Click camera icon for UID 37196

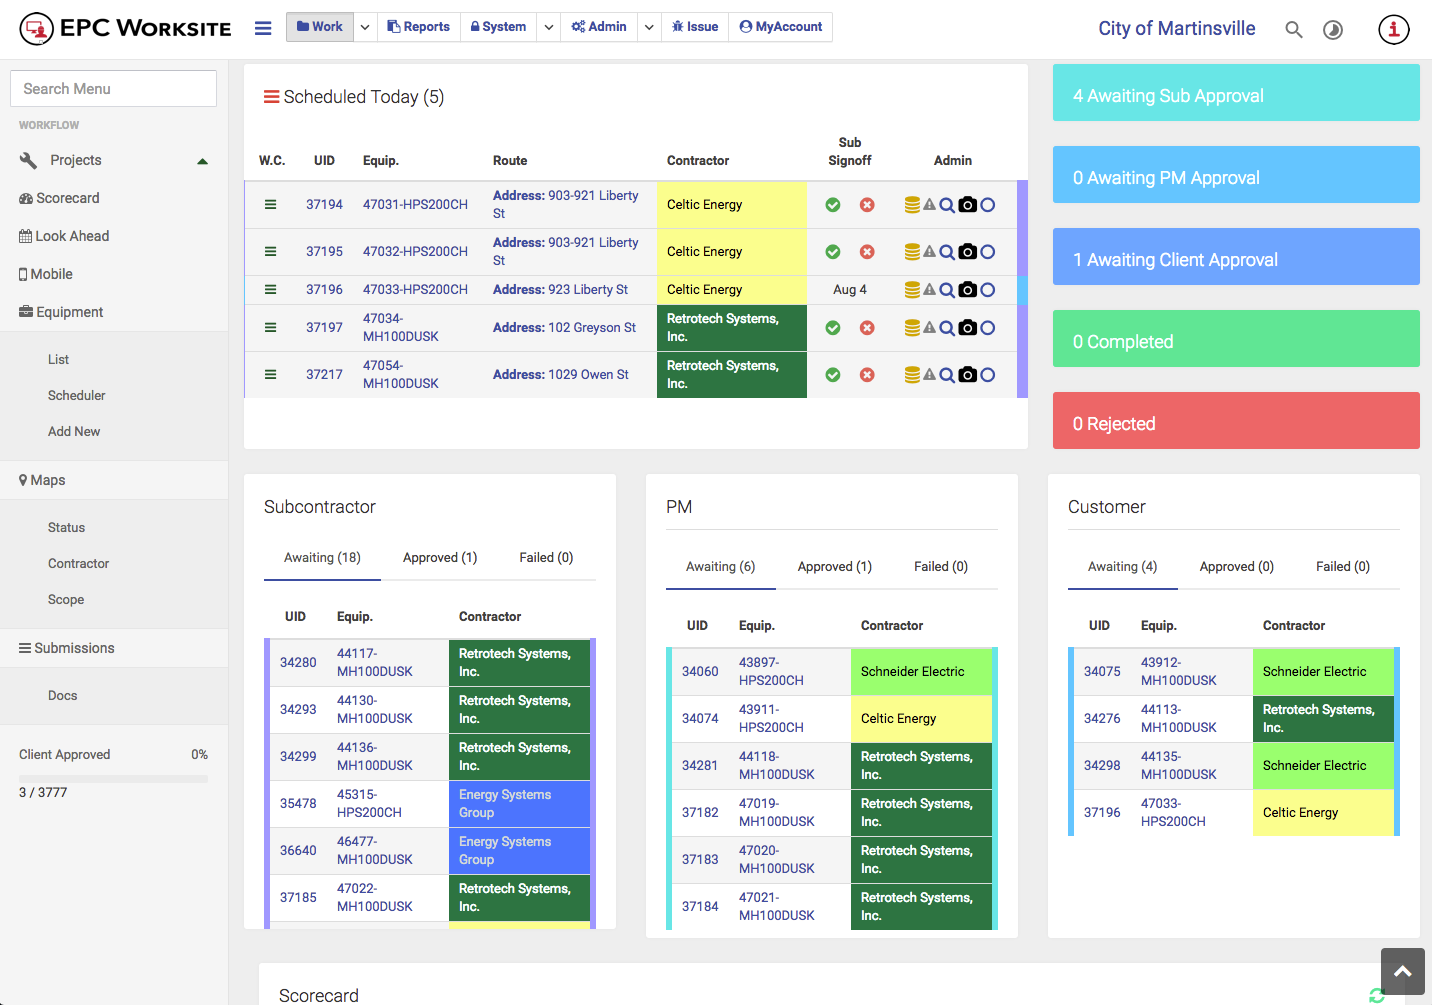967,289
